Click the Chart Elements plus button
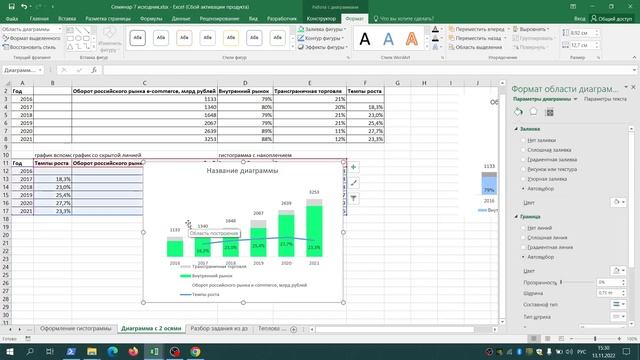This screenshot has width=640, height=360. [x=353, y=167]
